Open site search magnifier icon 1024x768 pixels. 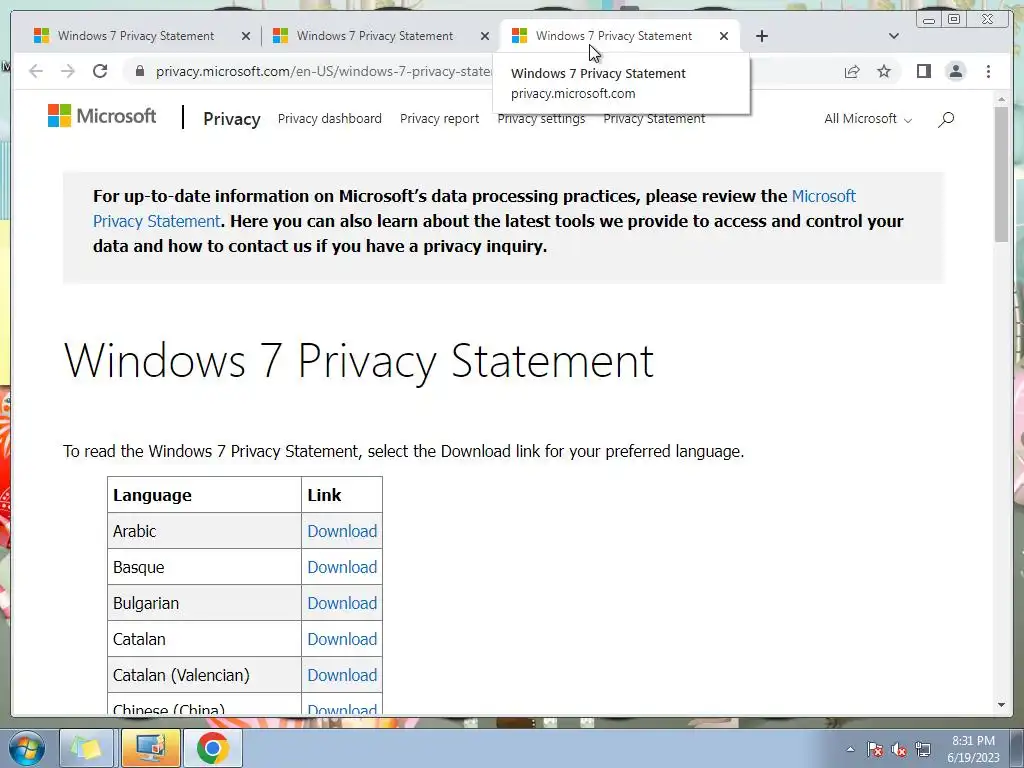tap(946, 119)
